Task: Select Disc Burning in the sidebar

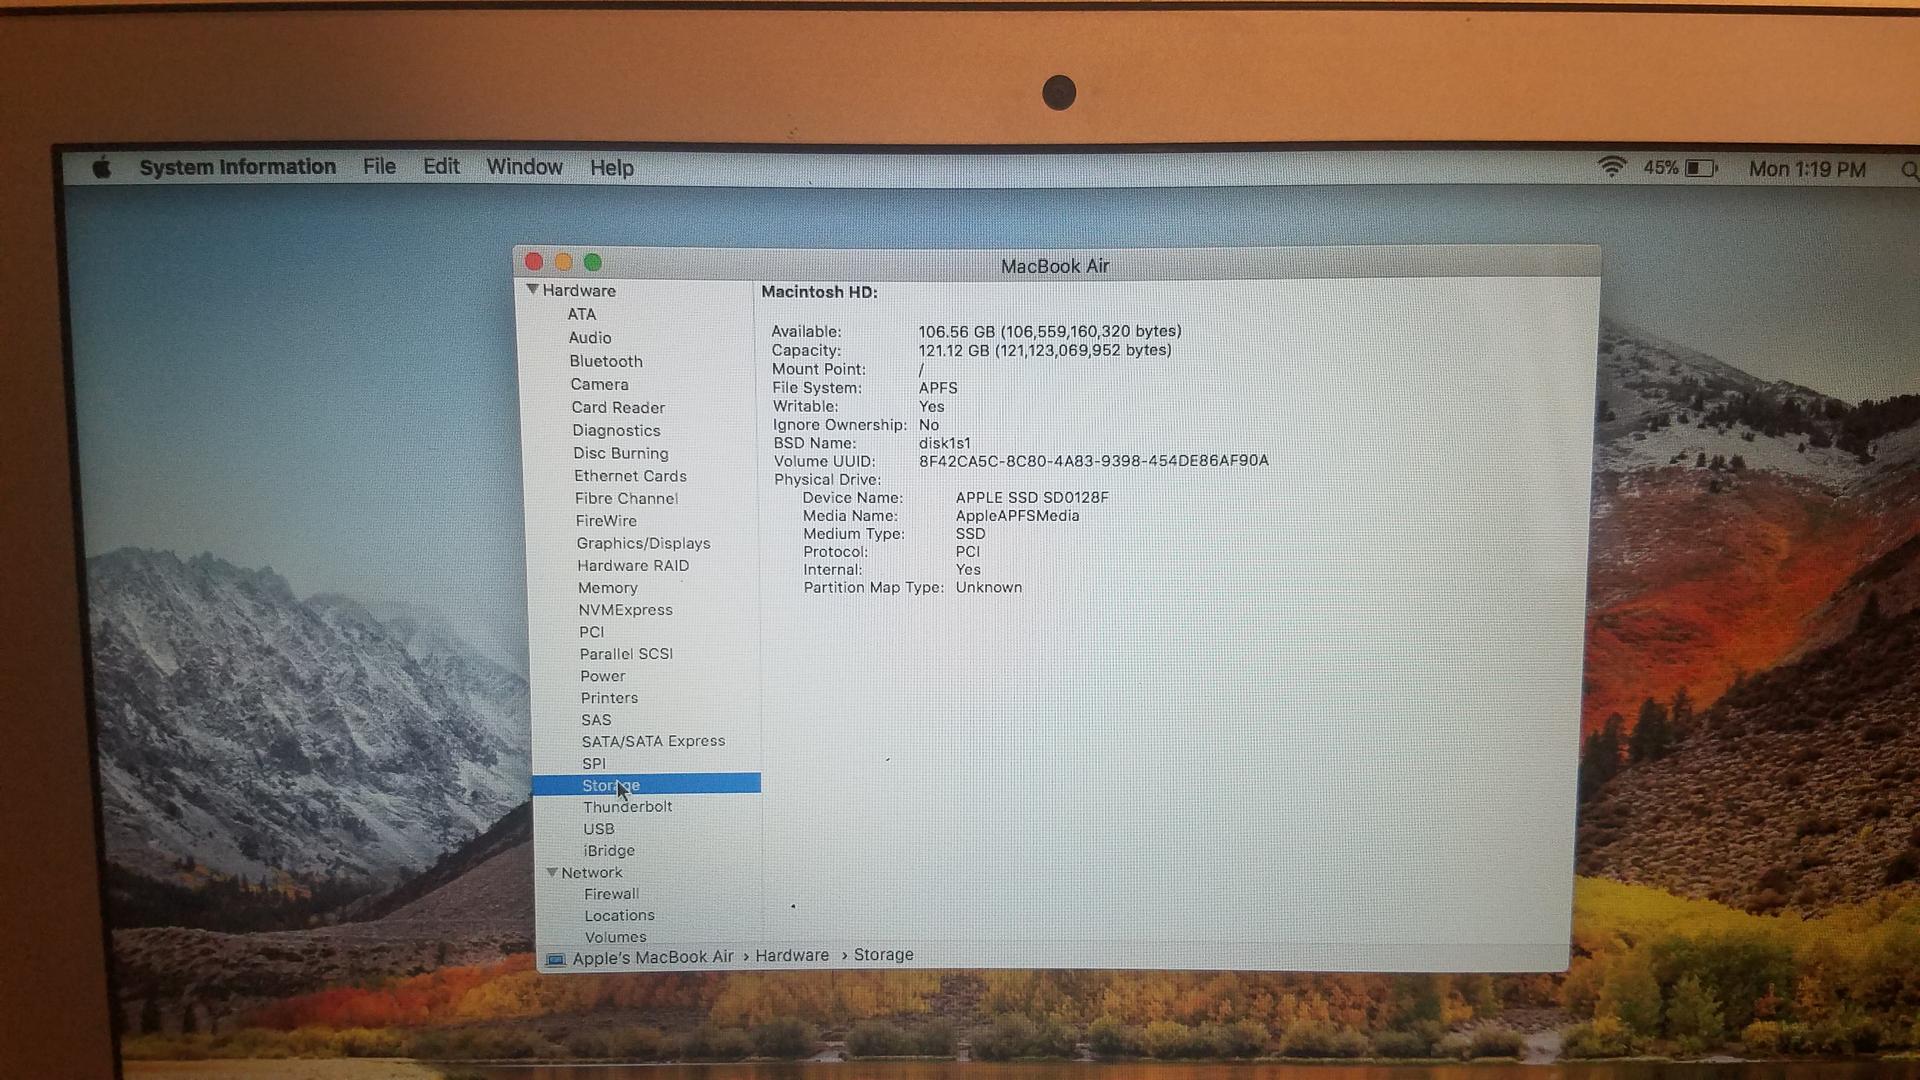Action: [x=621, y=453]
